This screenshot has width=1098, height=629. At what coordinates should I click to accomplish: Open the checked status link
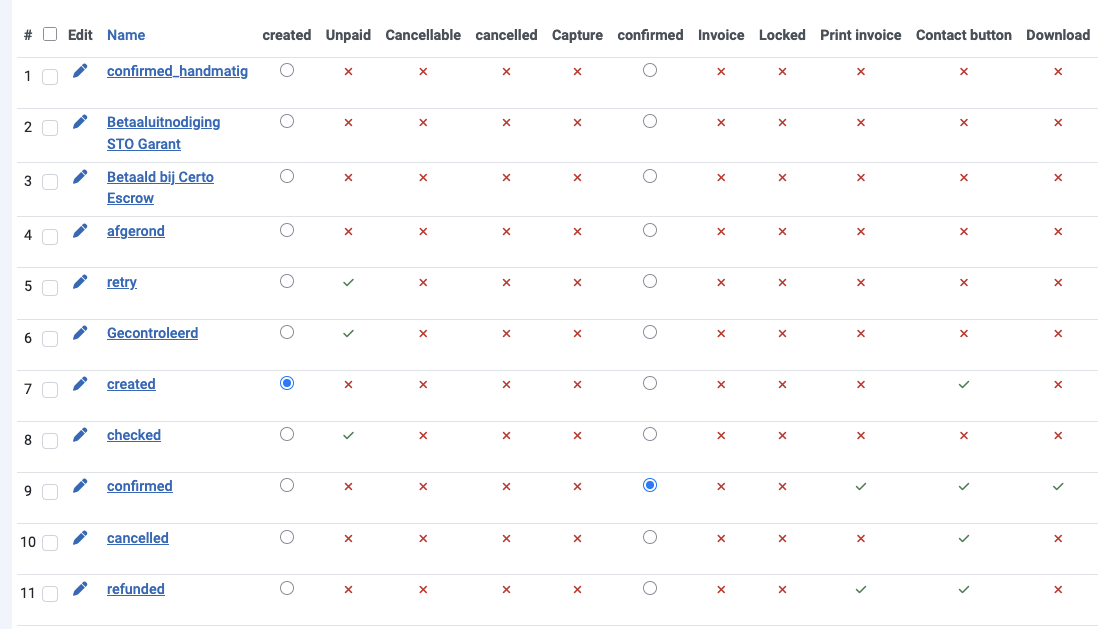(134, 435)
